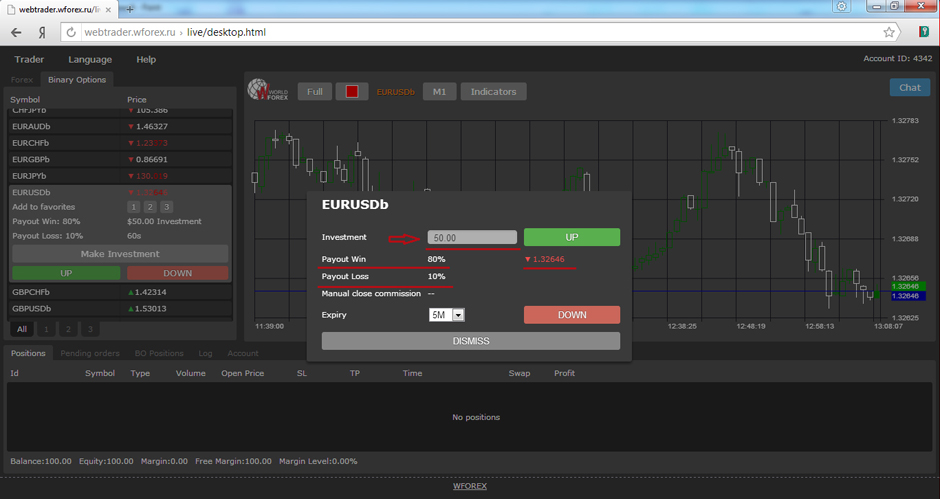This screenshot has width=940, height=499.
Task: Click the Free Margin:100.00 status text
Action: pos(233,461)
